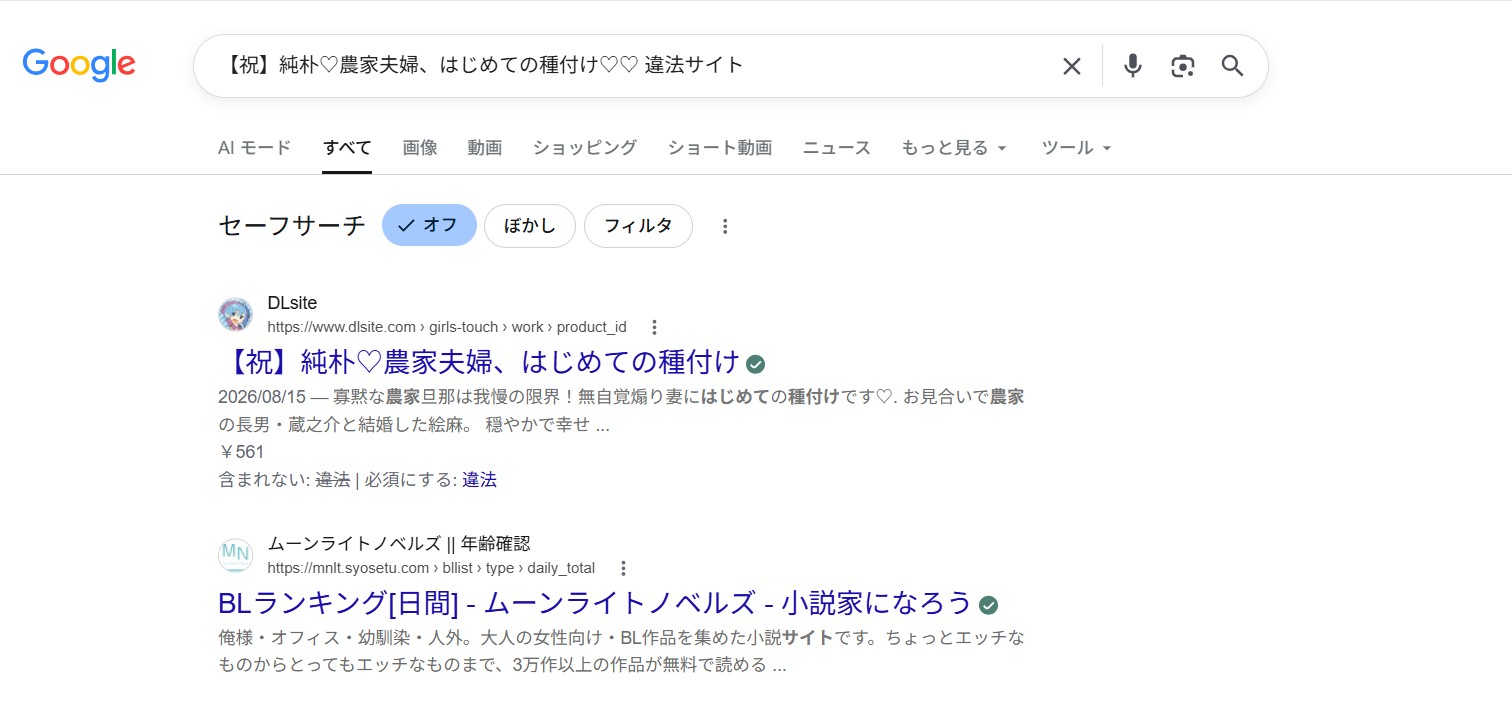Viewport: 1512px width, 707px height.
Task: Switch to 動画 tab
Action: (485, 148)
